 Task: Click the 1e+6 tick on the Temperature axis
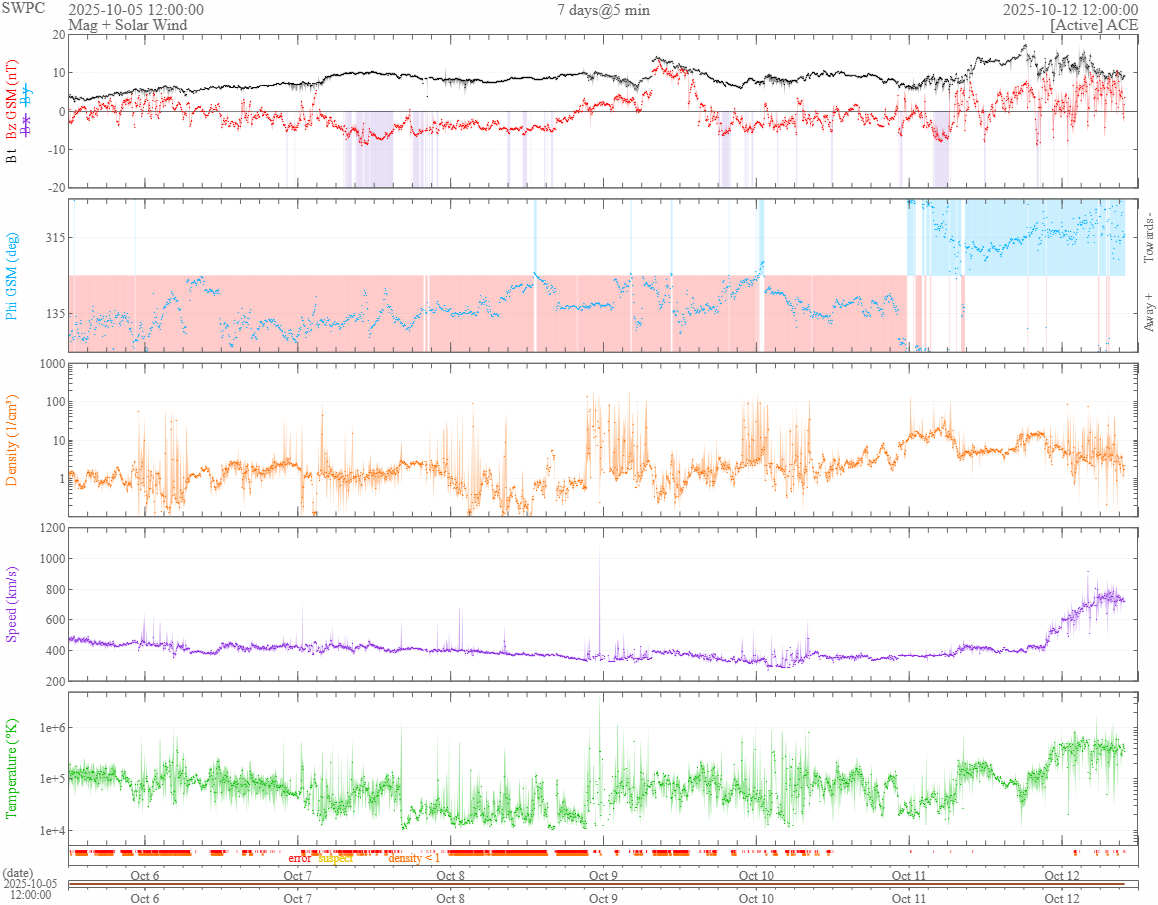(x=52, y=728)
